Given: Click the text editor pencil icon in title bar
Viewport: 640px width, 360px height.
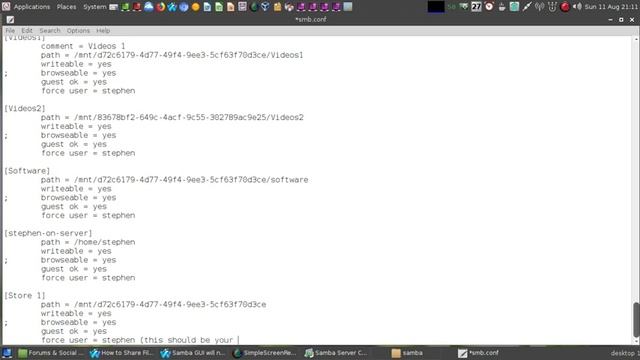Looking at the screenshot, I should (10, 20).
